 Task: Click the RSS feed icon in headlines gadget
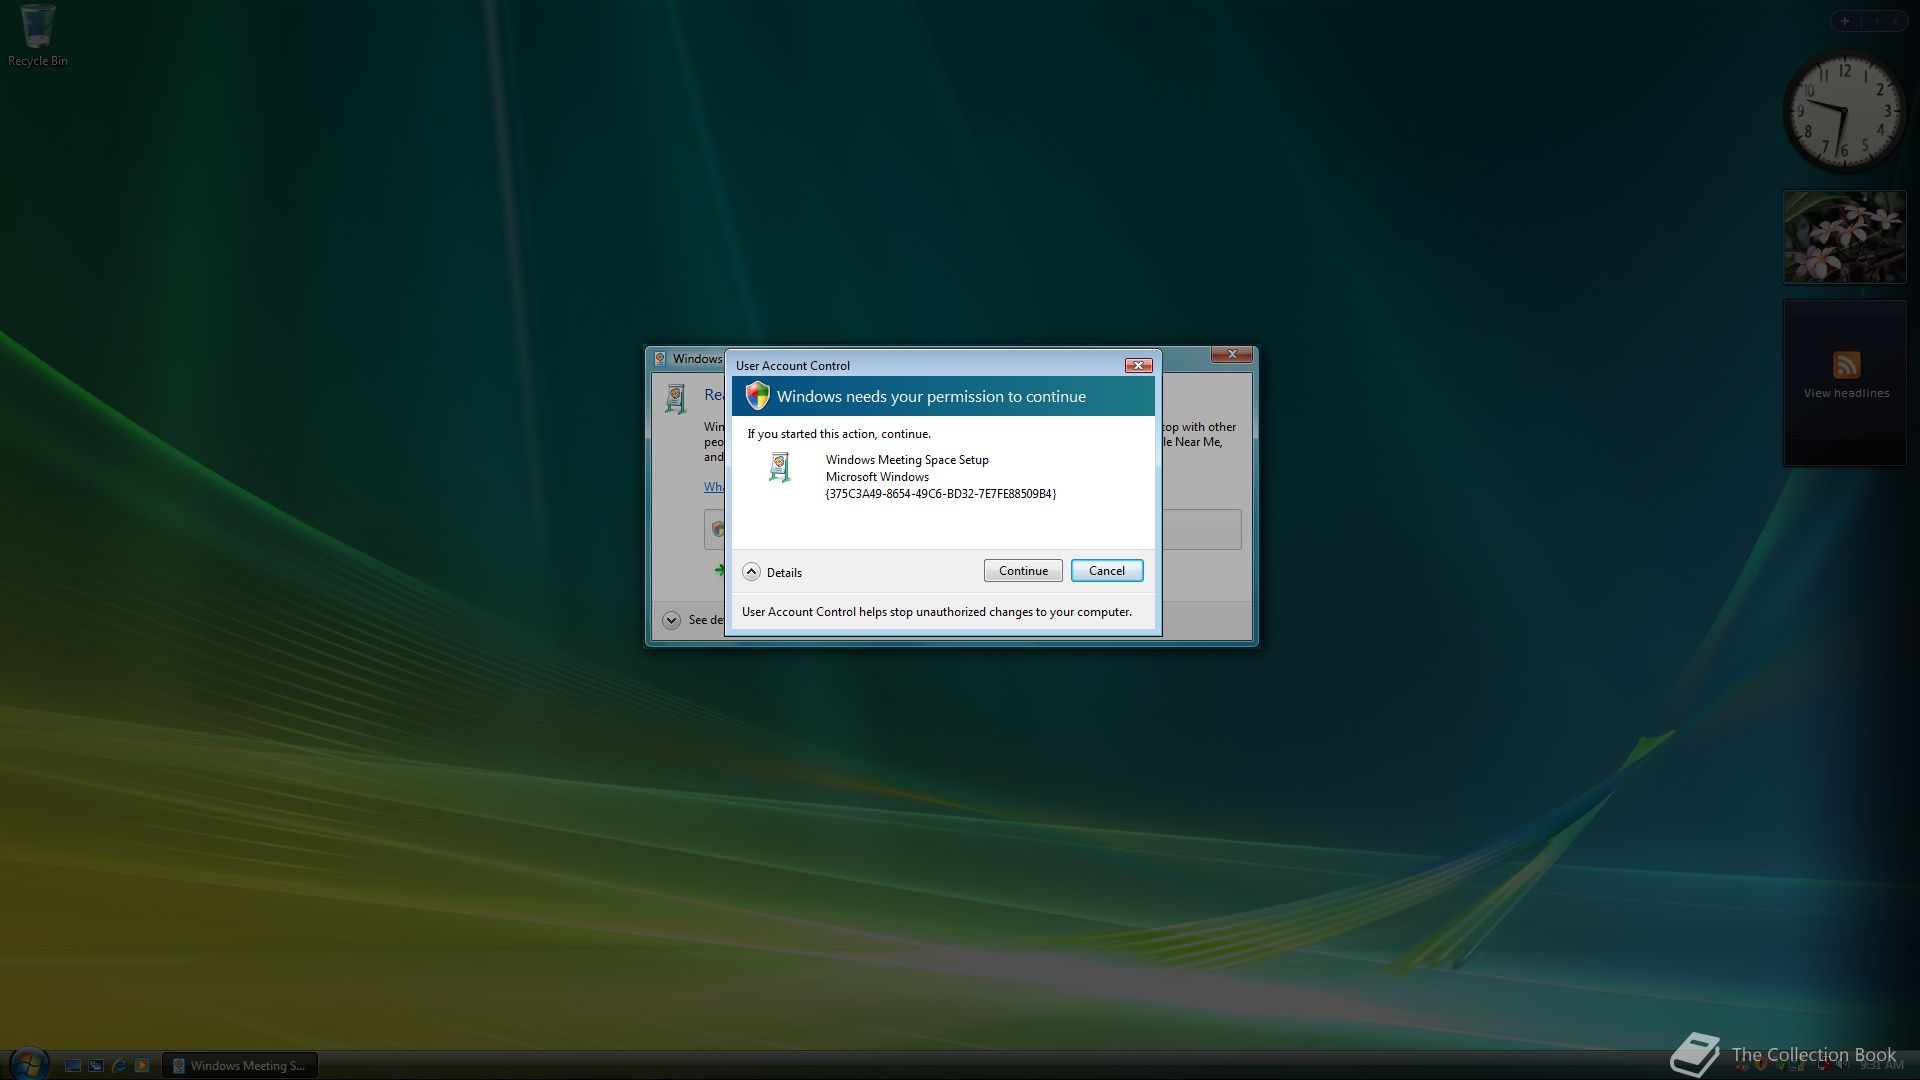(x=1846, y=365)
